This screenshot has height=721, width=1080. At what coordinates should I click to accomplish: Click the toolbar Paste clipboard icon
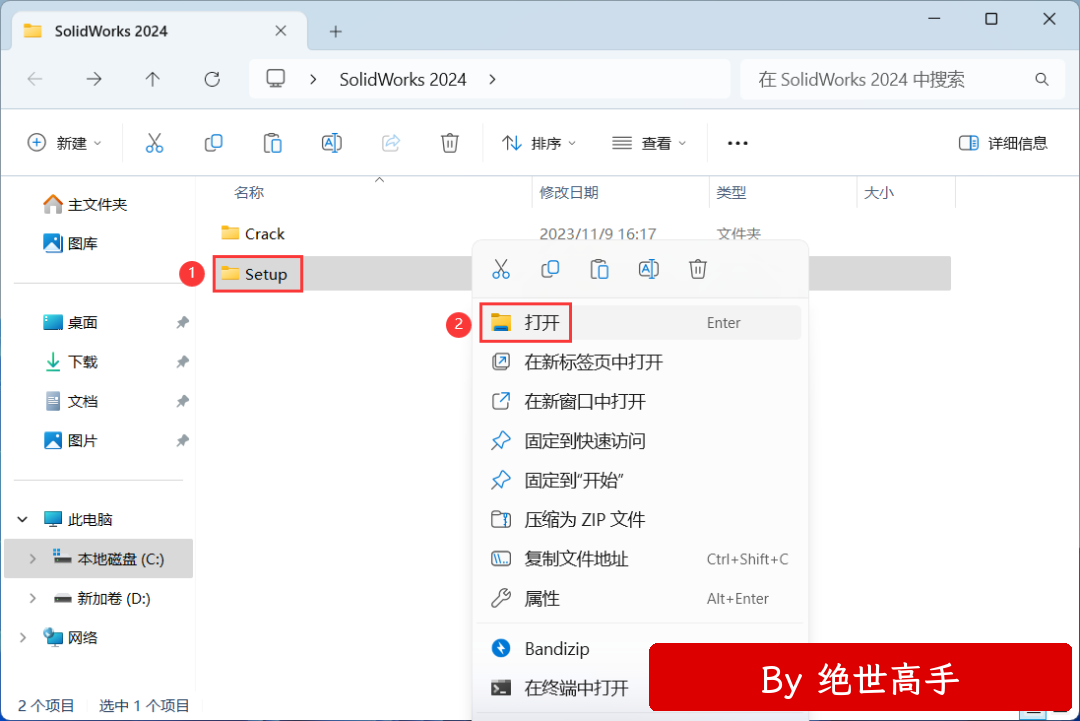click(272, 143)
